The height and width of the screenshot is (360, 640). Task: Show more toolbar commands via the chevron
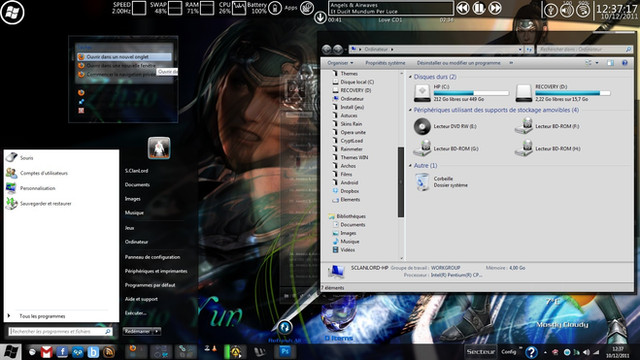511,63
